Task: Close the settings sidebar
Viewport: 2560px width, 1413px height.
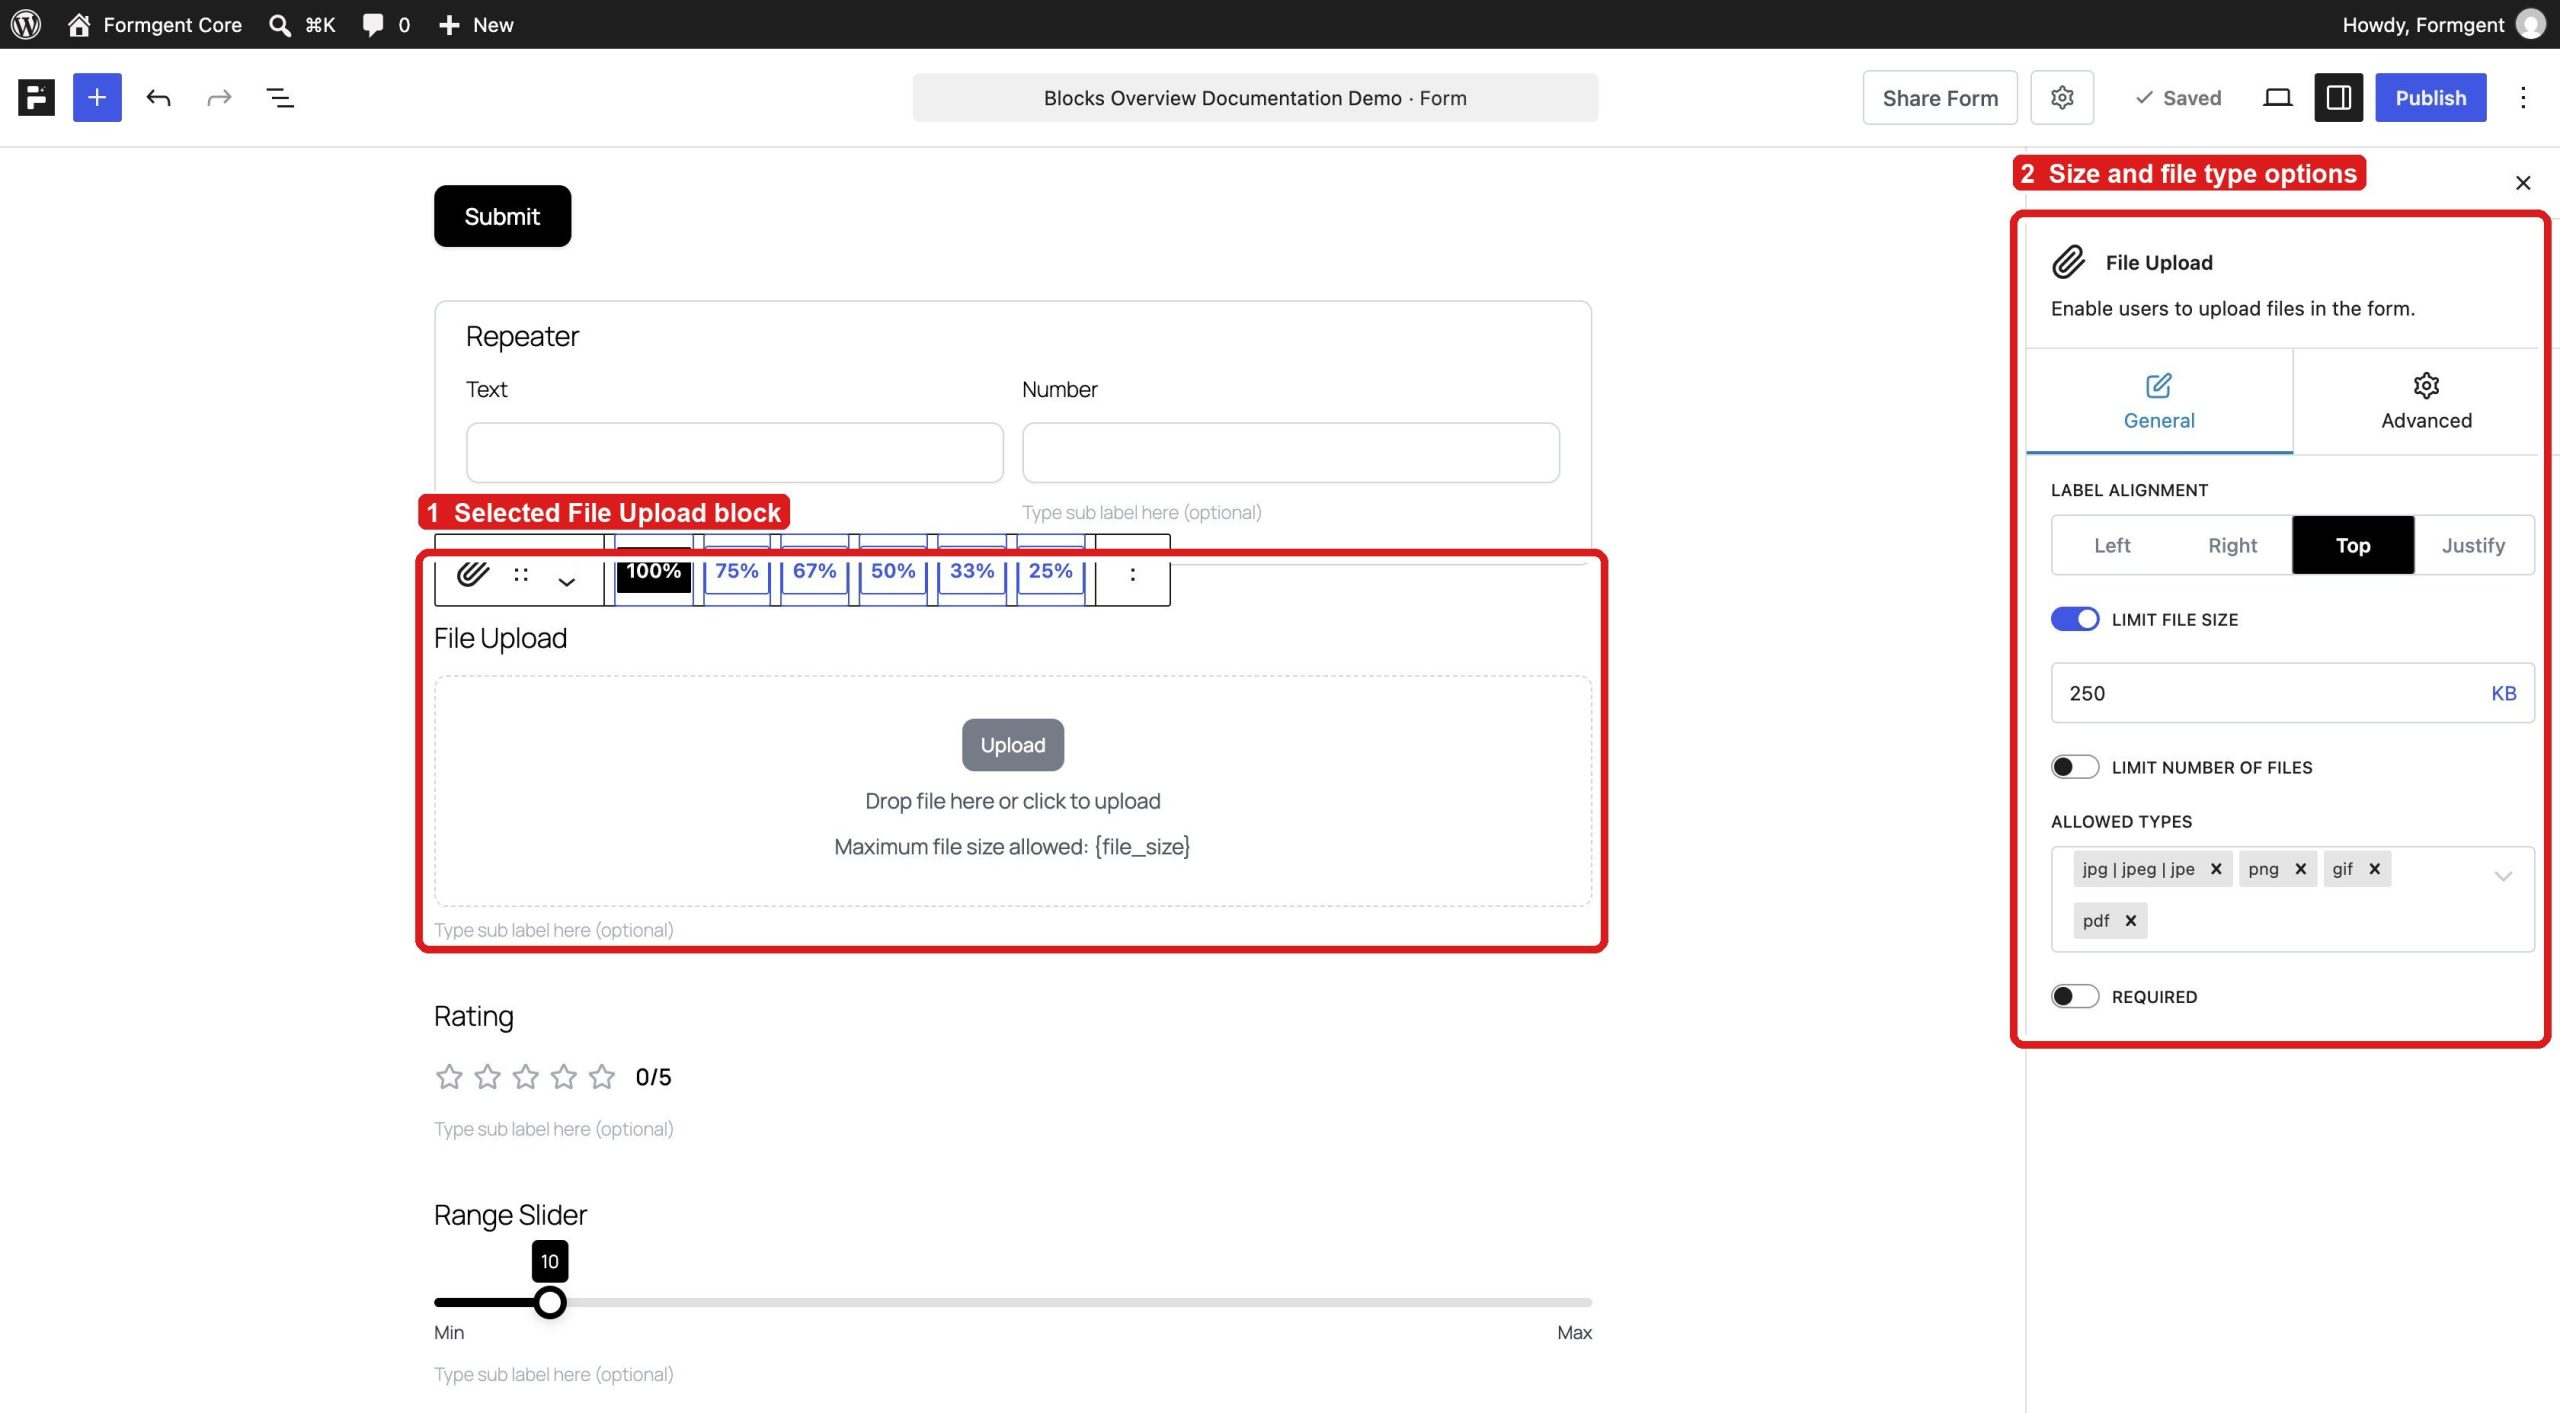Action: (x=2523, y=182)
